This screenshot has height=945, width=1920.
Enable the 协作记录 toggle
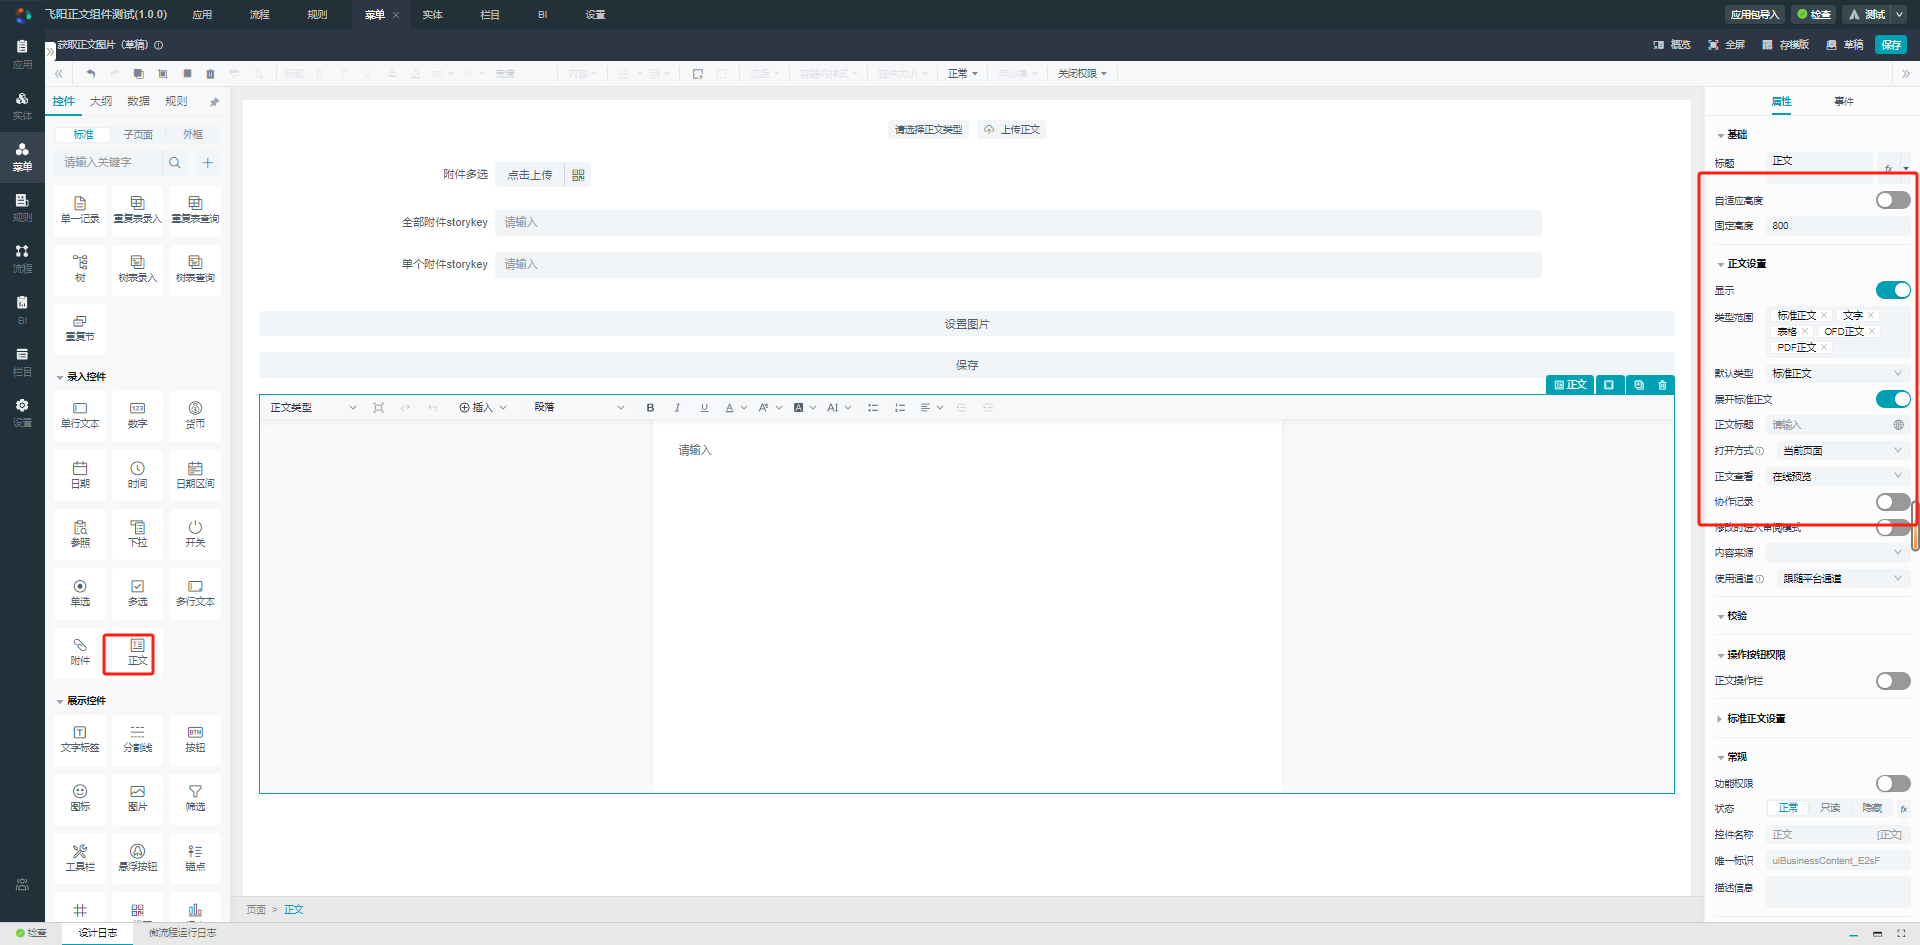click(x=1892, y=502)
